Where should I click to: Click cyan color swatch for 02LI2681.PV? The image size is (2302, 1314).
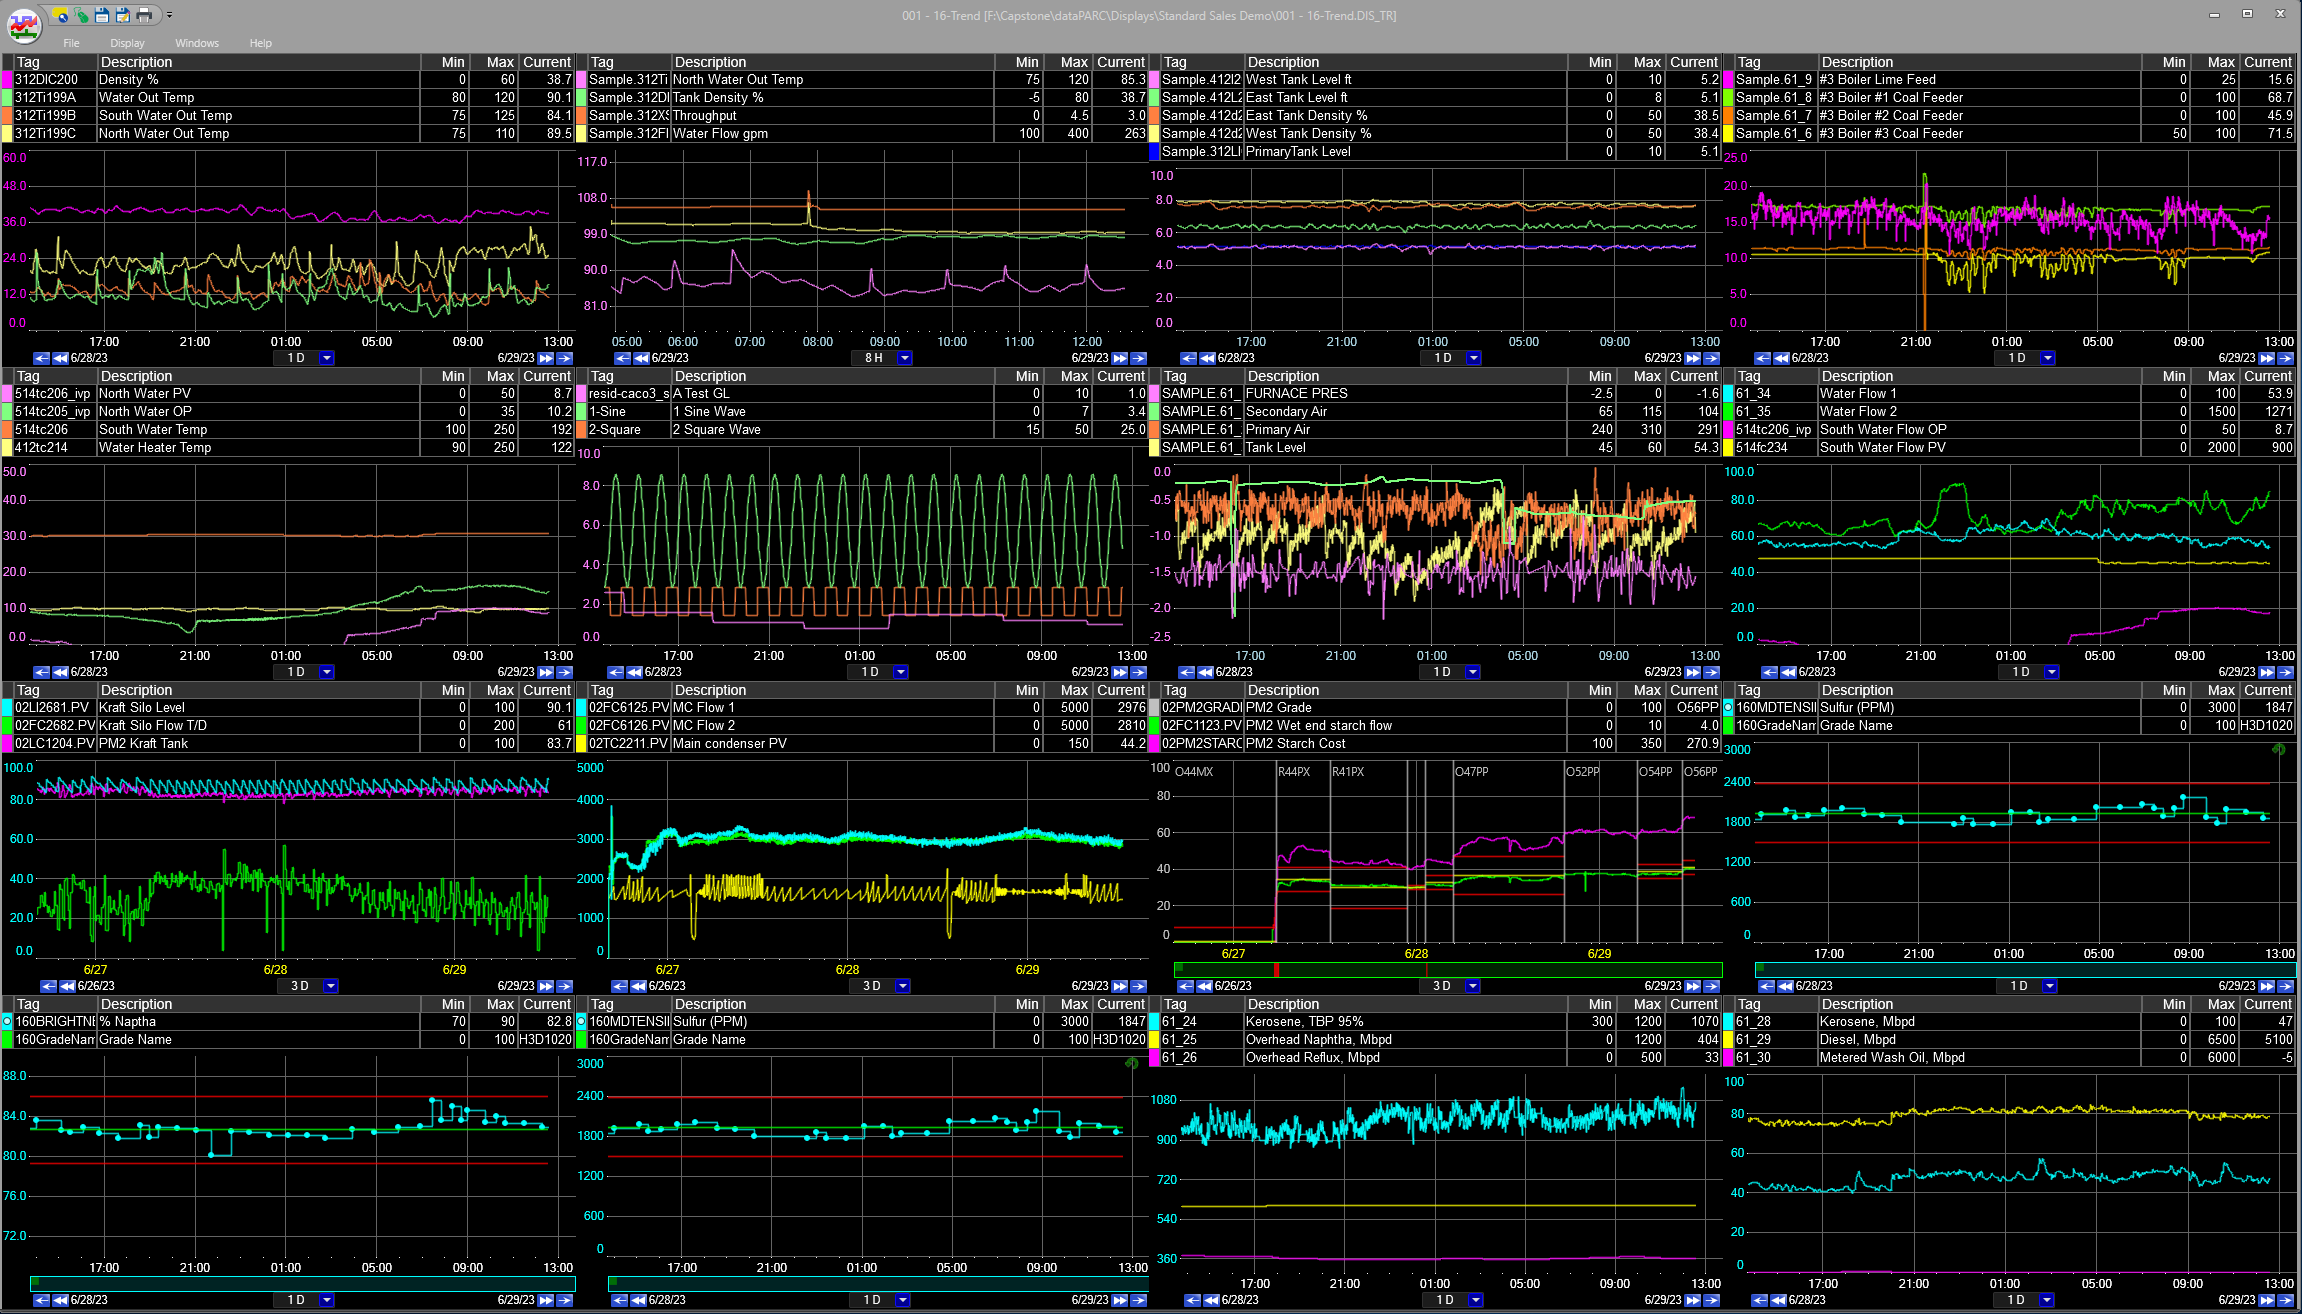[7, 708]
